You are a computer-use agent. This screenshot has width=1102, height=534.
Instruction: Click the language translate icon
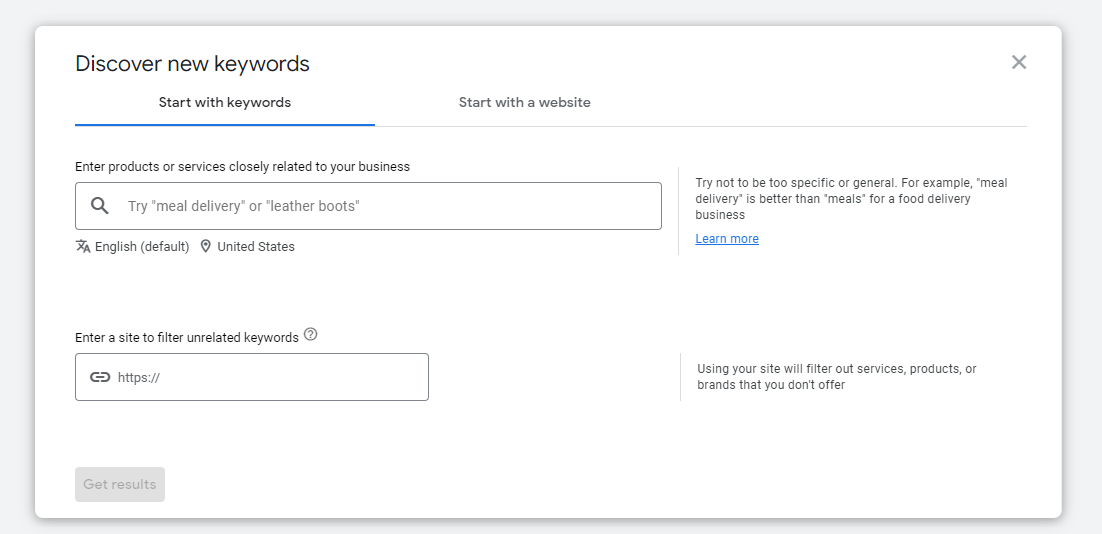point(83,246)
